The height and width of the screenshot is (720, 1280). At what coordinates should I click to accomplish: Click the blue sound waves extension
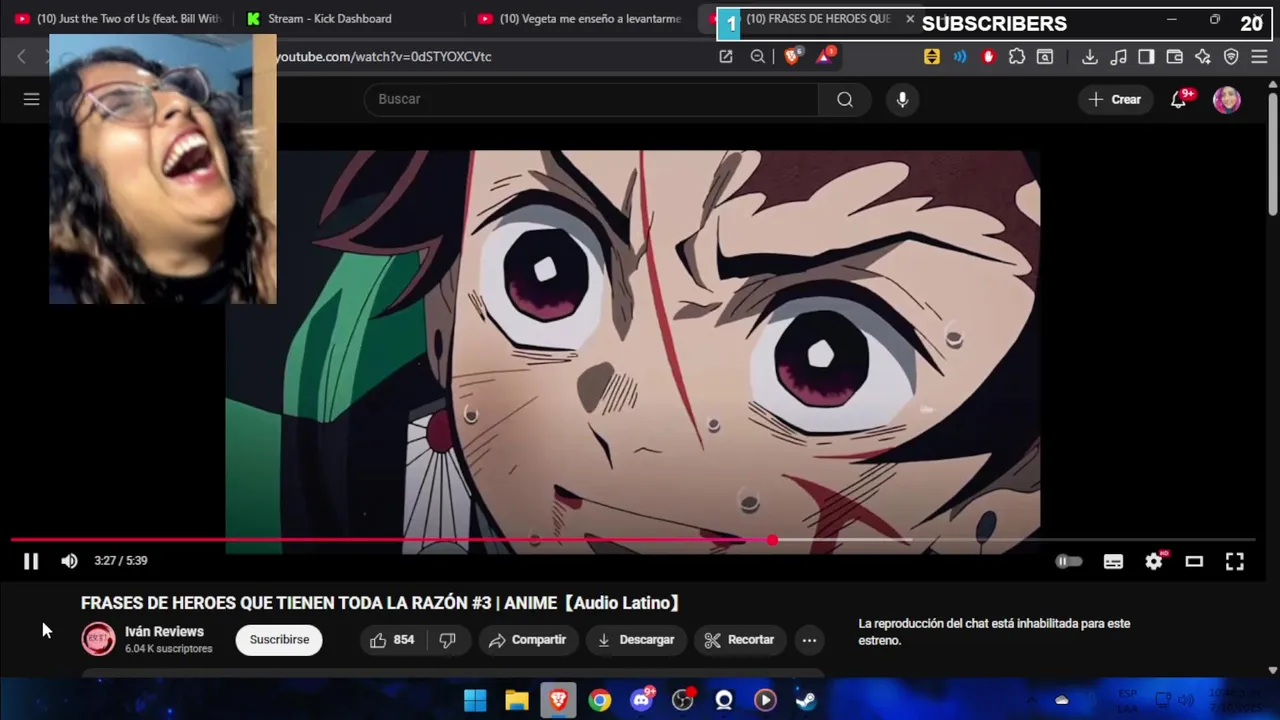[x=960, y=57]
